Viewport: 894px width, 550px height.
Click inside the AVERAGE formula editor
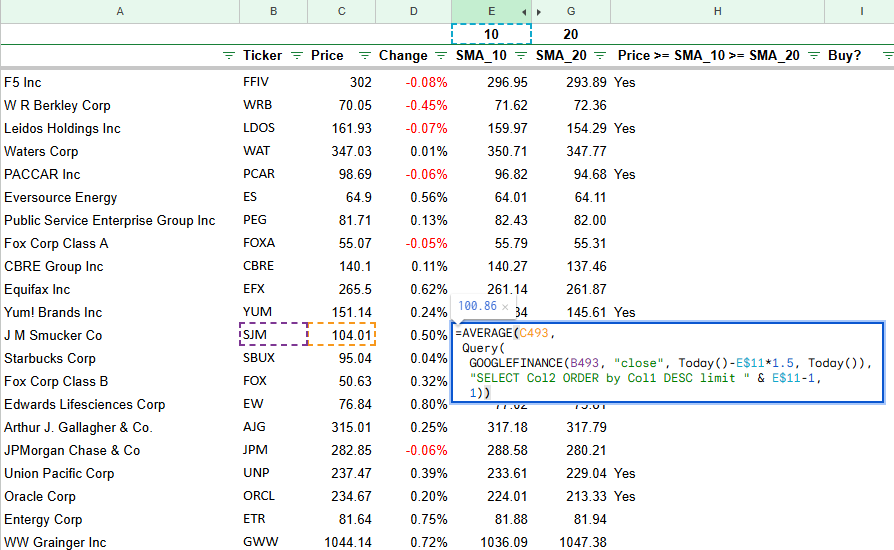pos(668,362)
